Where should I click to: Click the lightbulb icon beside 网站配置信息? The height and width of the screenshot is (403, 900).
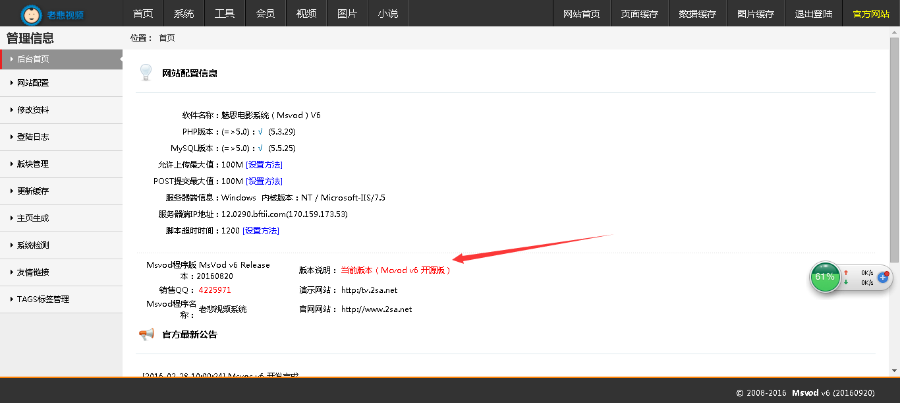coord(146,73)
